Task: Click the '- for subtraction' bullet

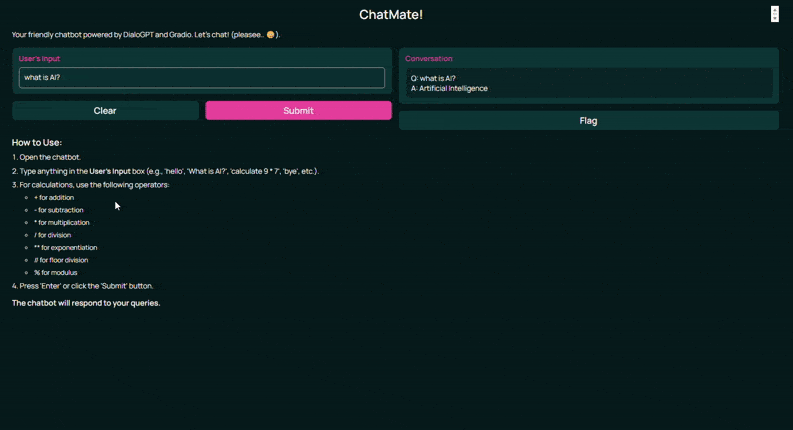Action: (59, 210)
